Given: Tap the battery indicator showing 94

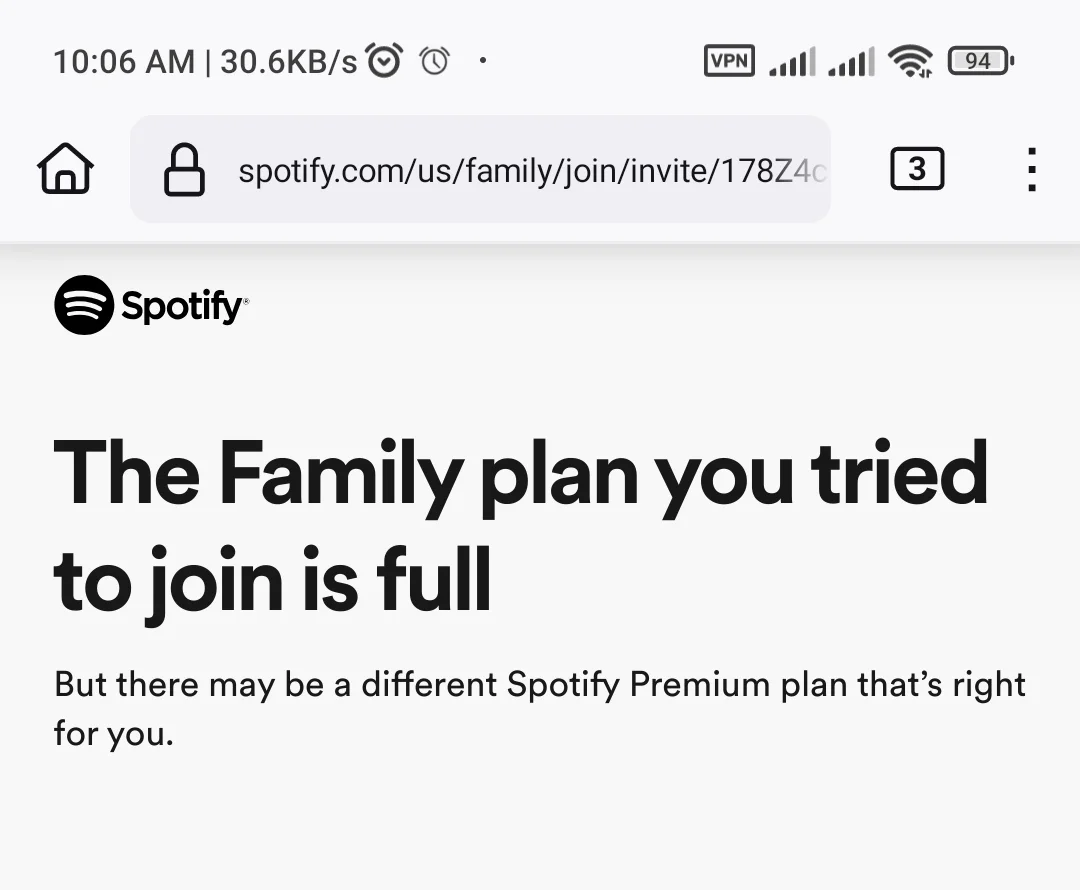Looking at the screenshot, I should tap(981, 61).
